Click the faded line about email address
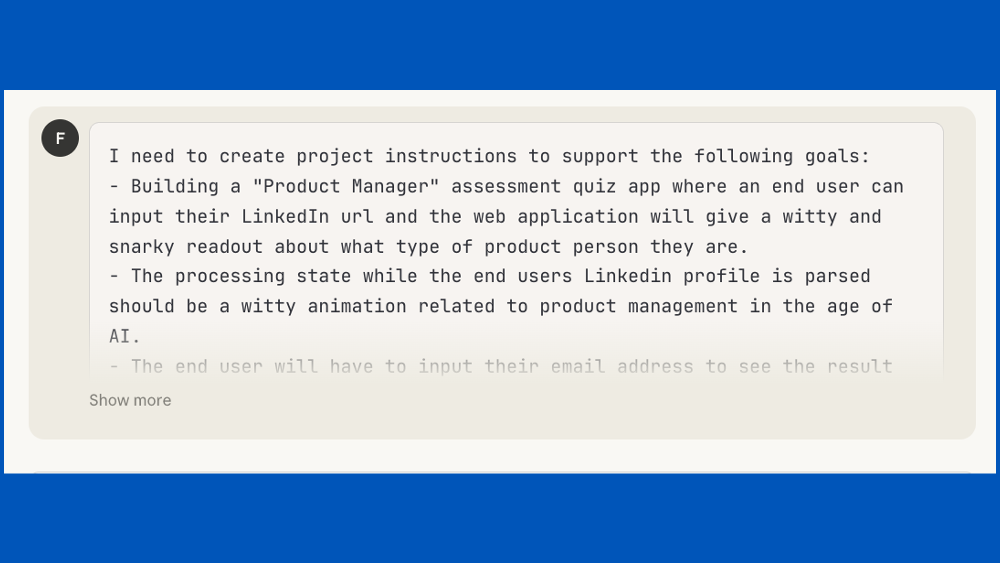 click(x=500, y=366)
